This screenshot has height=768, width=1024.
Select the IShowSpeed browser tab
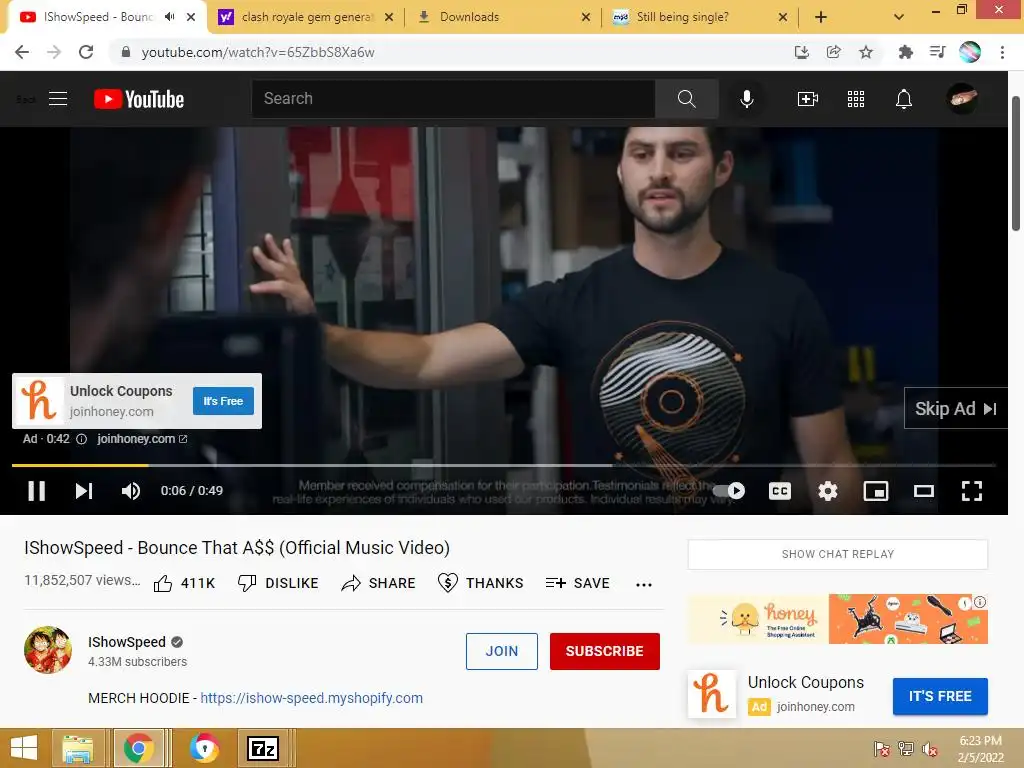tap(98, 17)
